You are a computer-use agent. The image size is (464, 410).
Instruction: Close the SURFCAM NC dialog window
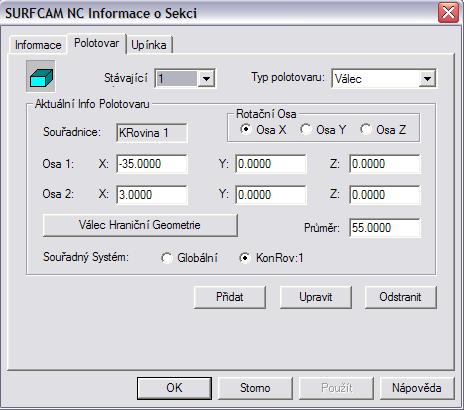[x=448, y=13]
